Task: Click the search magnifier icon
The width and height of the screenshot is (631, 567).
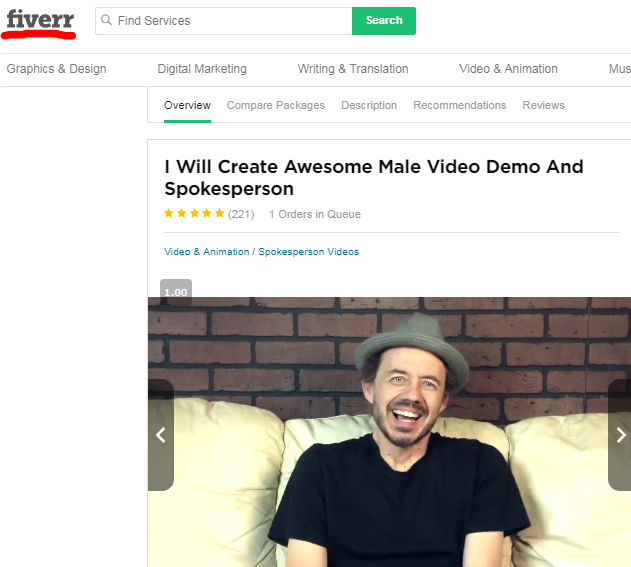Action: click(106, 20)
